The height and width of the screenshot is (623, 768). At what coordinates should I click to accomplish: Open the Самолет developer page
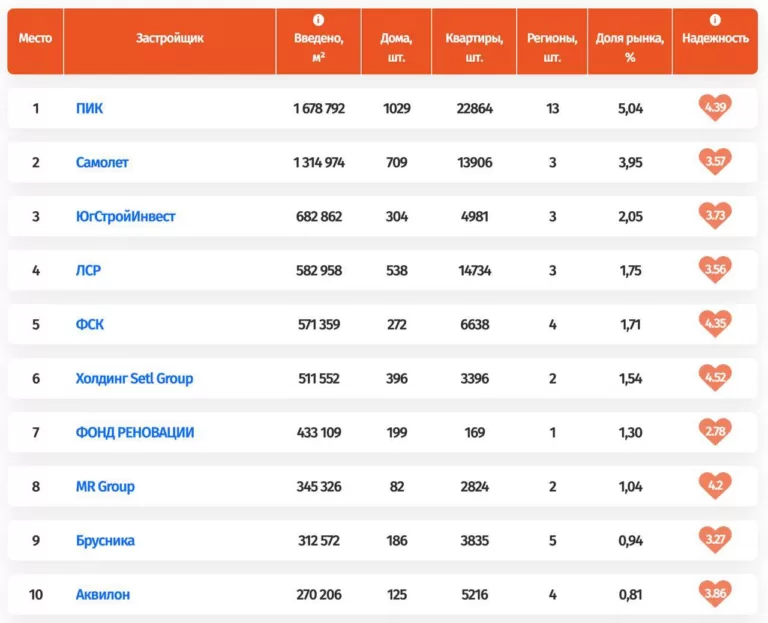102,162
